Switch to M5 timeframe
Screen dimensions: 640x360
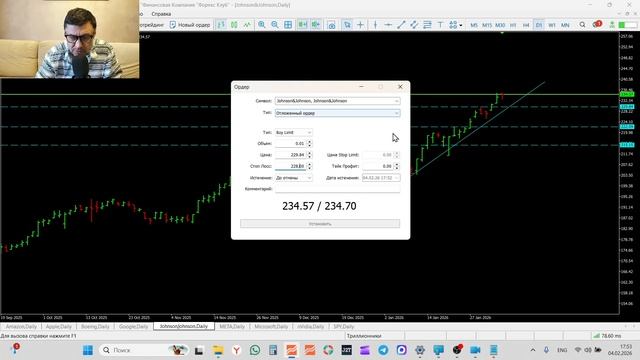[x=474, y=25]
